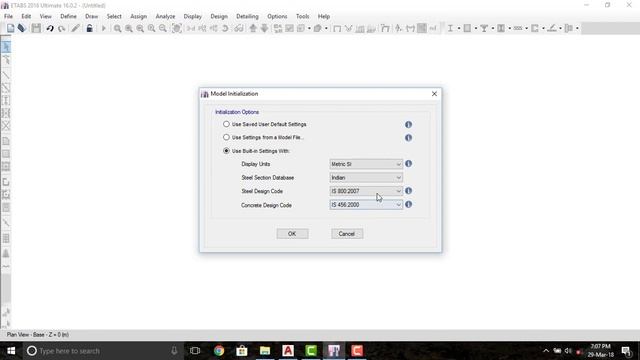Open the Steel Design Code dropdown (IS 800:2007)
The height and width of the screenshot is (360, 640).
366,191
